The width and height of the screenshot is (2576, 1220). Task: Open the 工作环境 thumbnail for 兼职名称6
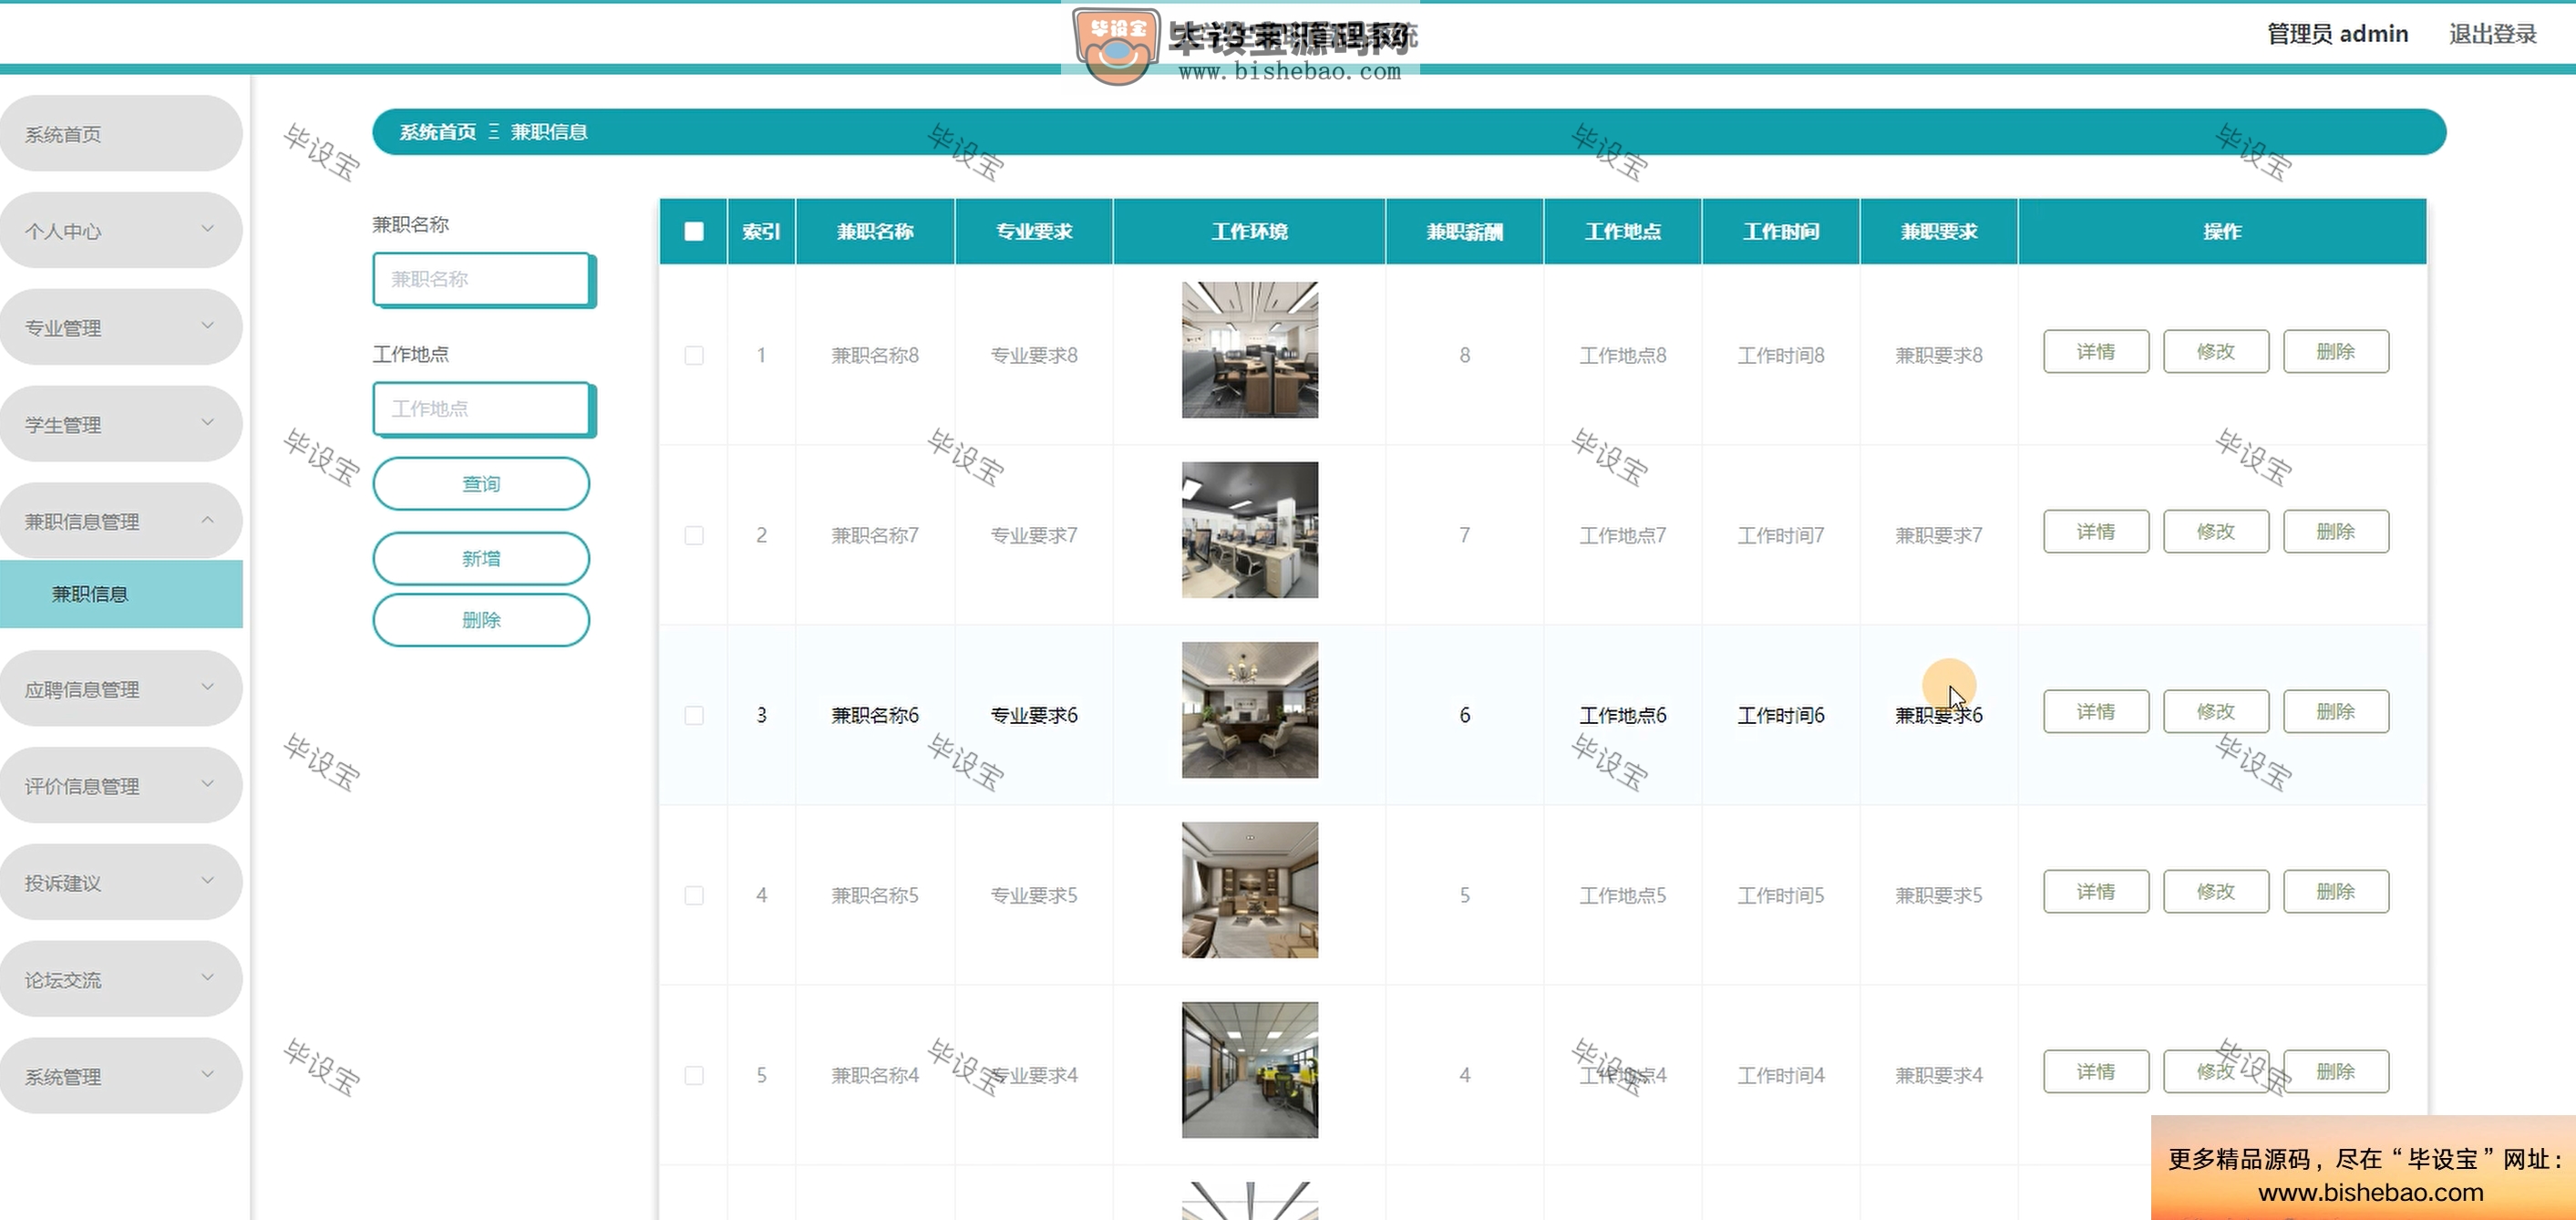tap(1250, 710)
